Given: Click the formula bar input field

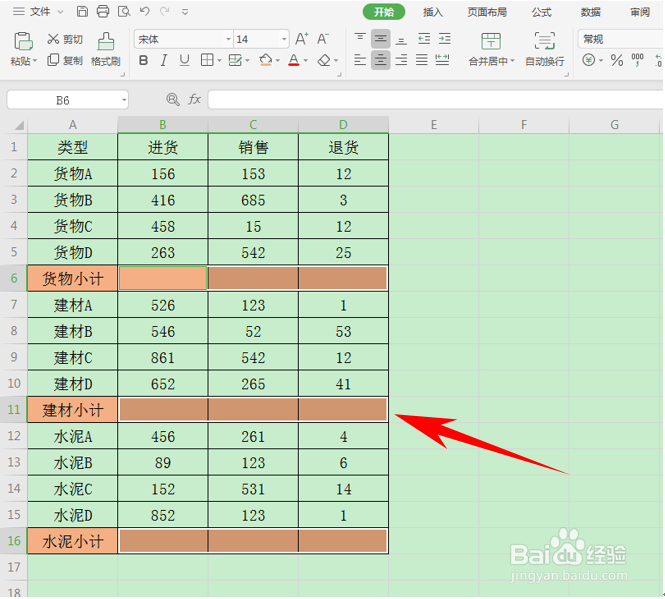Looking at the screenshot, I should [436, 100].
